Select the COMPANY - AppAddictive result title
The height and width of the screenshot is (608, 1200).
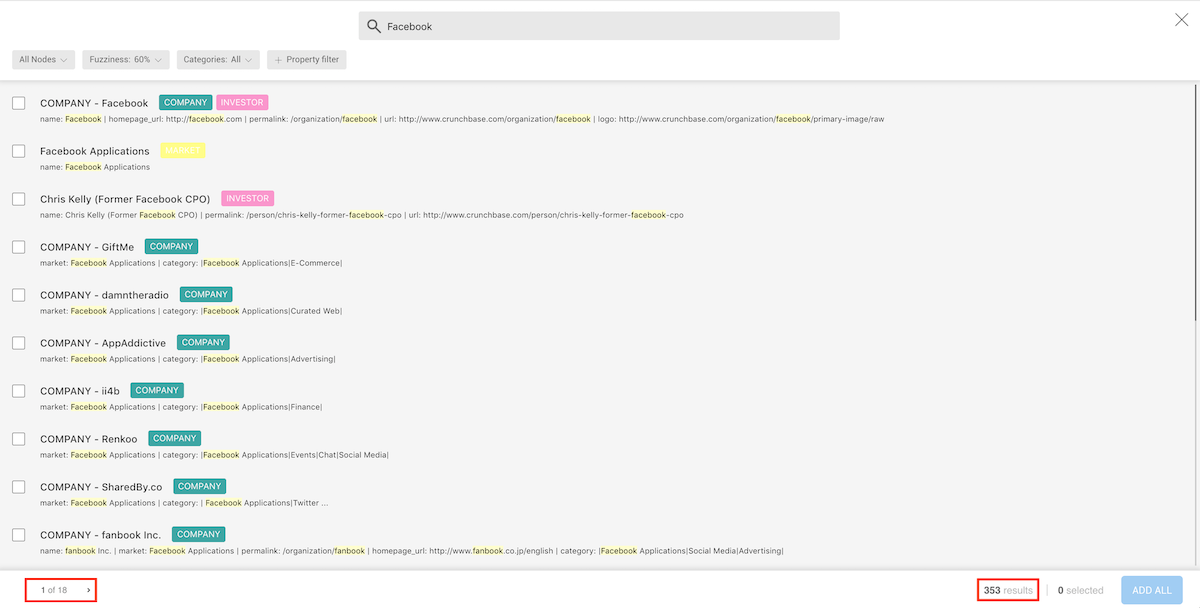pos(103,343)
